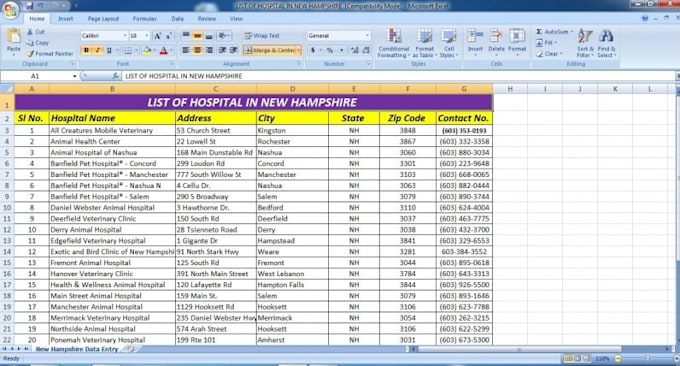The image size is (680, 366).
Task: Open the Calibri font name dropdown
Action: click(125, 36)
